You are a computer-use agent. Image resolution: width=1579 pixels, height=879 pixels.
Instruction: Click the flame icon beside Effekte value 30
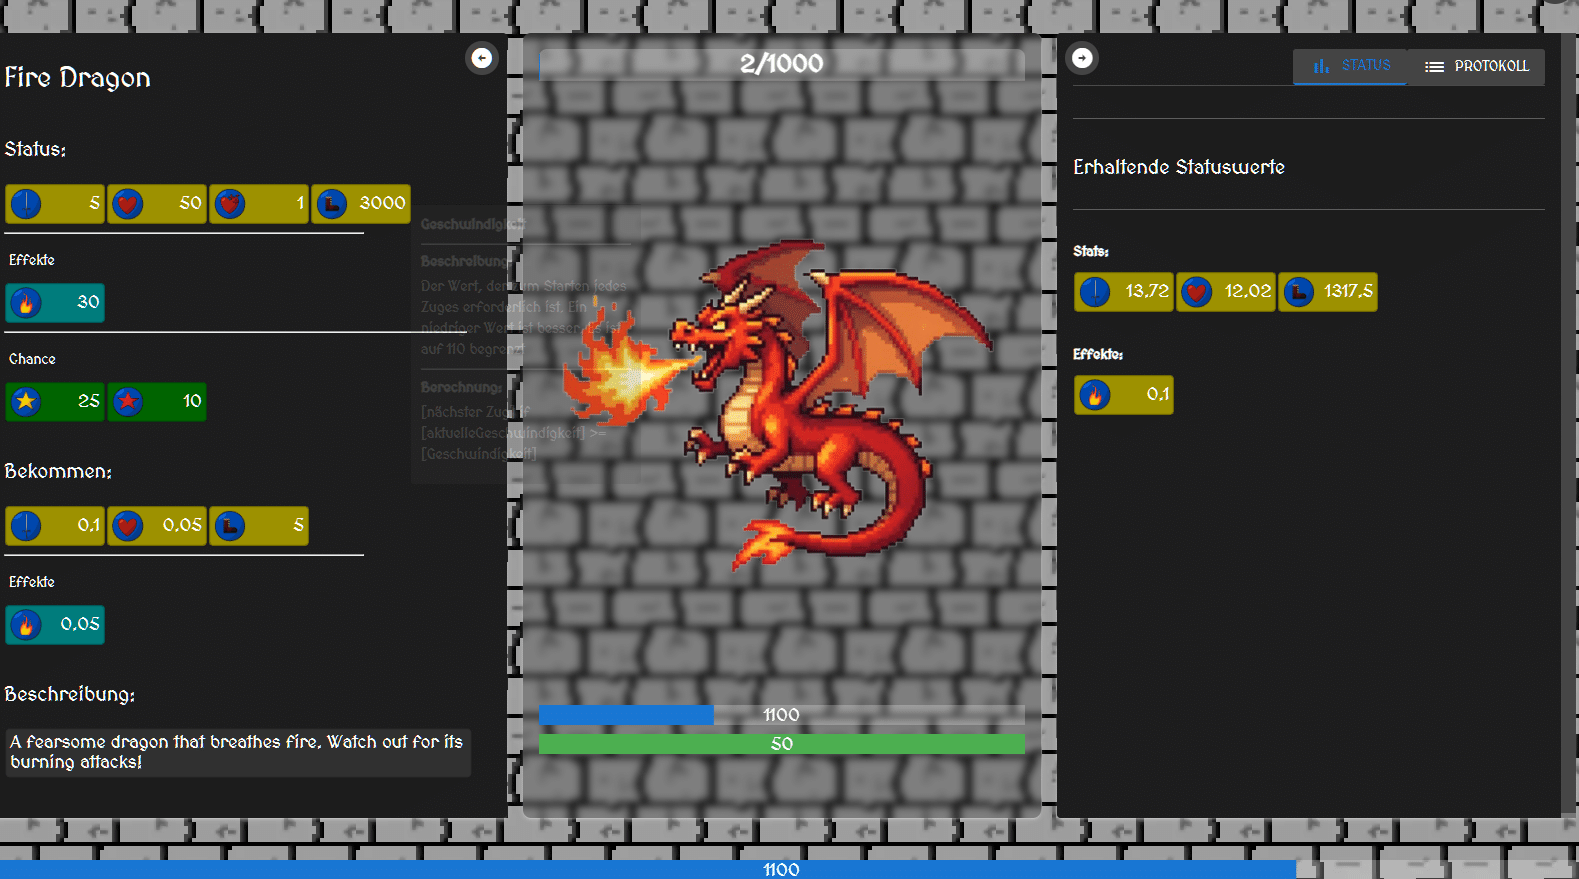26,302
